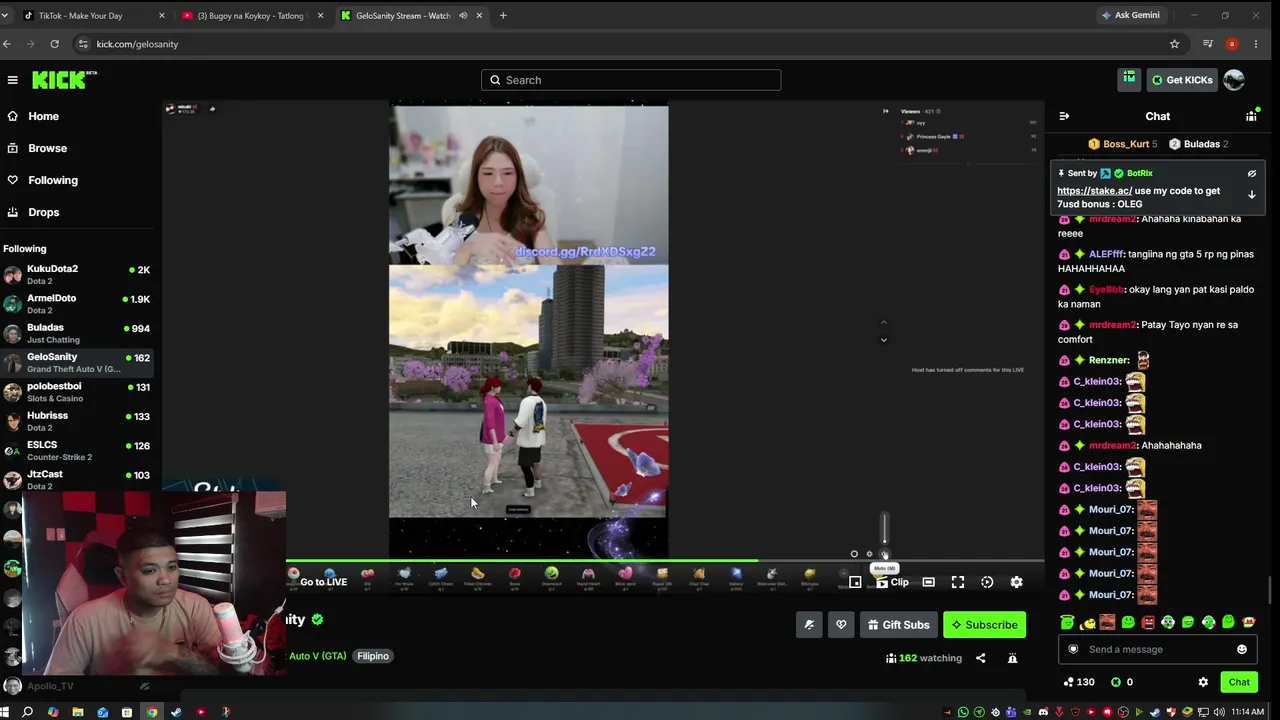Open share options for the stream

tap(980, 658)
